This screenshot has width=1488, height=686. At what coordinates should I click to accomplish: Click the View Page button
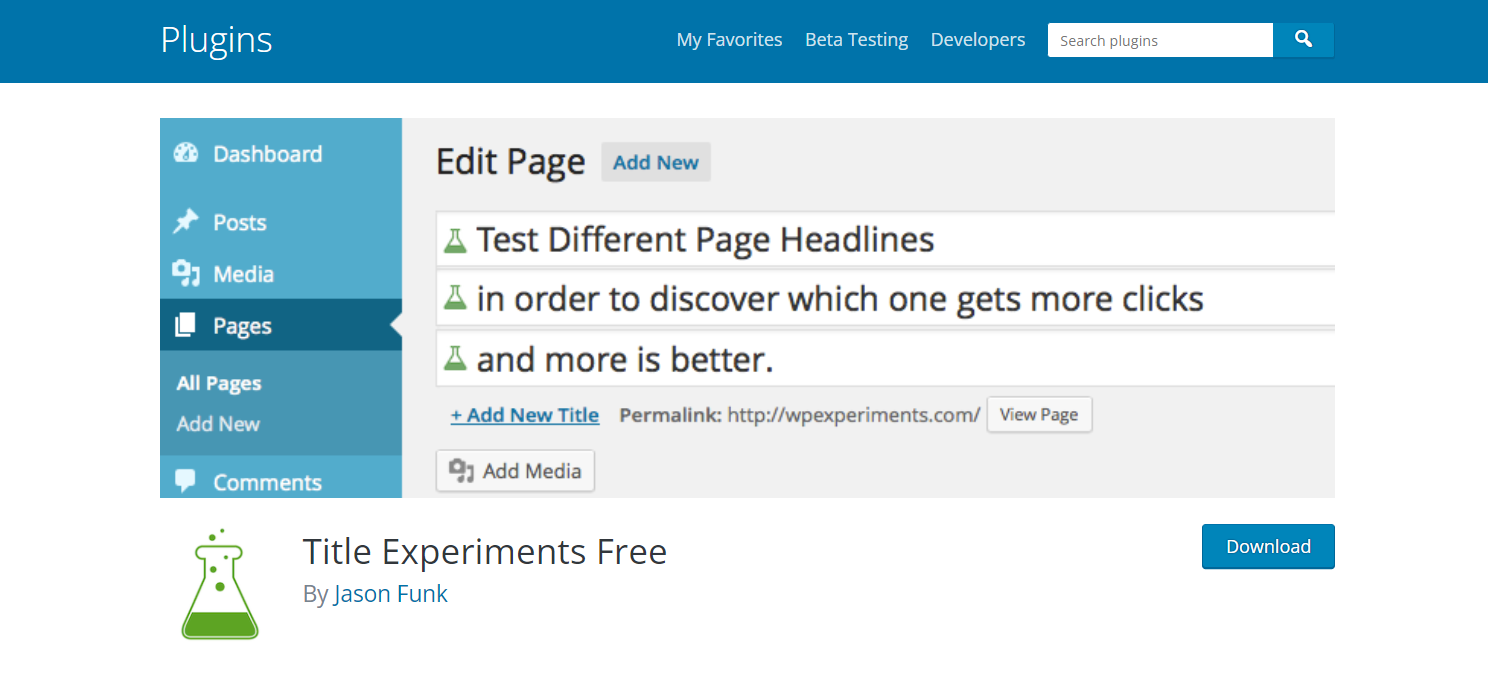pos(1039,414)
